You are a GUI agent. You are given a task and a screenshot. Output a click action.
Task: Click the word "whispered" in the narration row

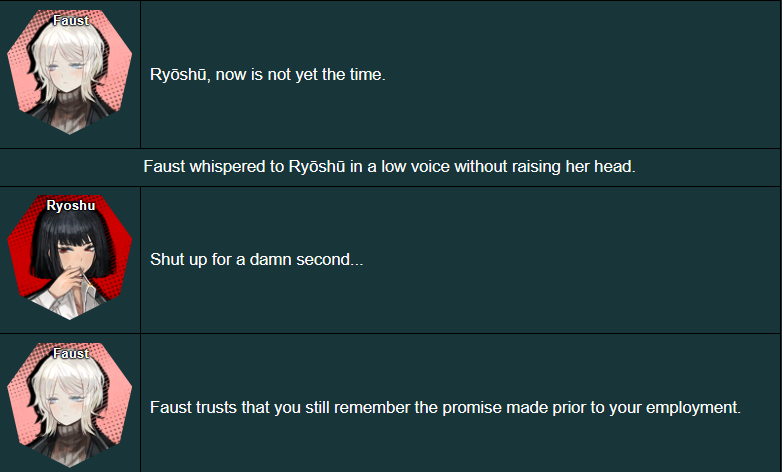pyautogui.click(x=227, y=166)
